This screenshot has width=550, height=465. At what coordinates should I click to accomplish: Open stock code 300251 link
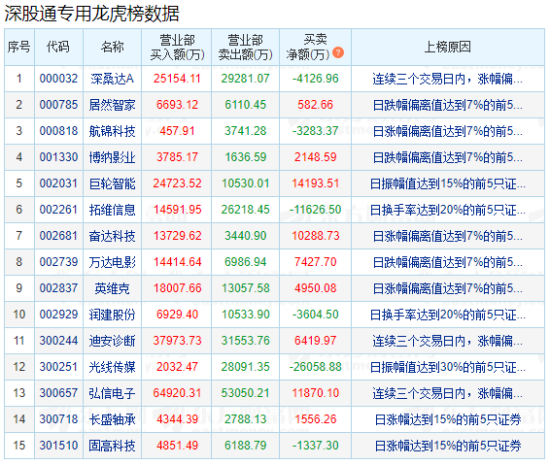pos(59,367)
